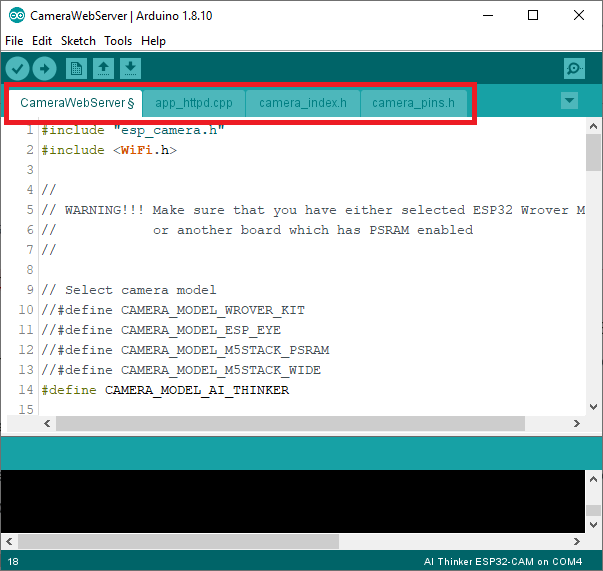Viewport: 603px width, 571px height.
Task: Create a new sketch file
Action: click(x=76, y=69)
